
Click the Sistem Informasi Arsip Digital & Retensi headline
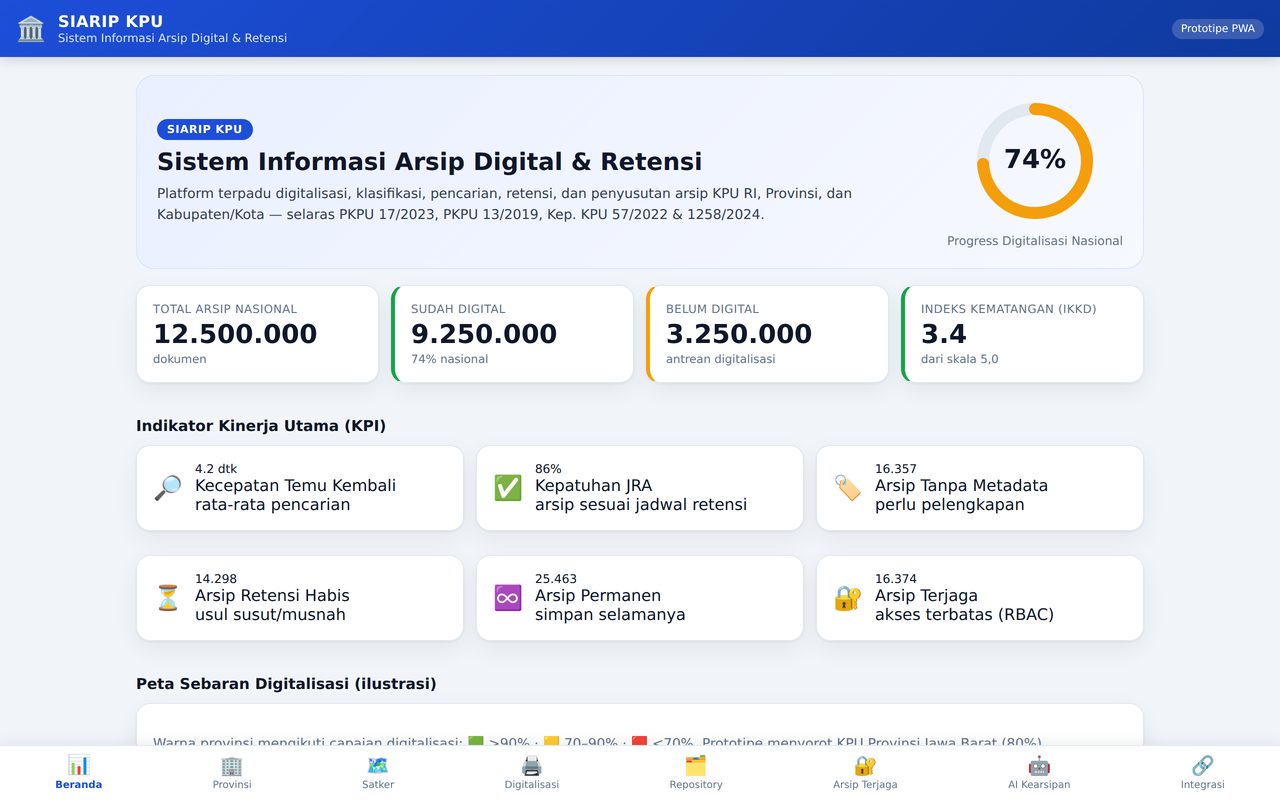(430, 162)
